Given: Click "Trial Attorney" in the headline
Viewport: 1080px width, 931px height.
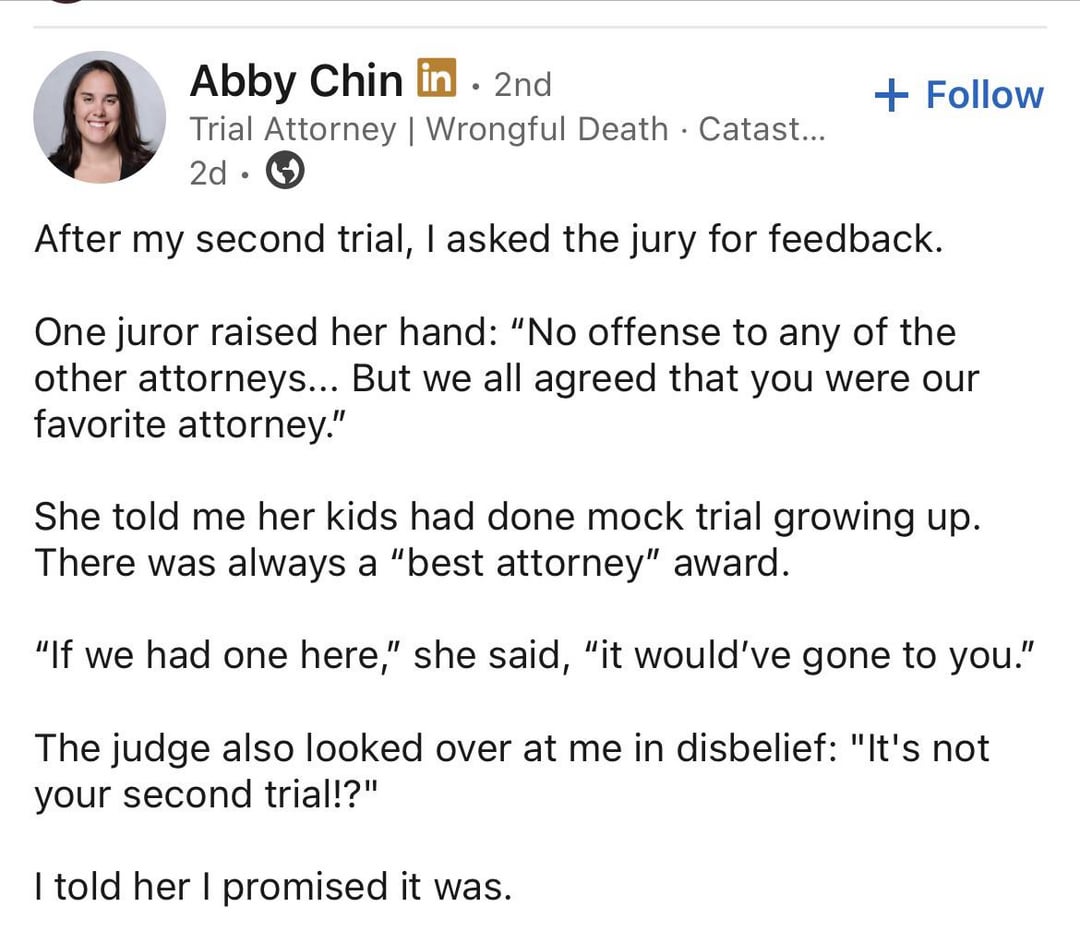Looking at the screenshot, I should point(292,129).
